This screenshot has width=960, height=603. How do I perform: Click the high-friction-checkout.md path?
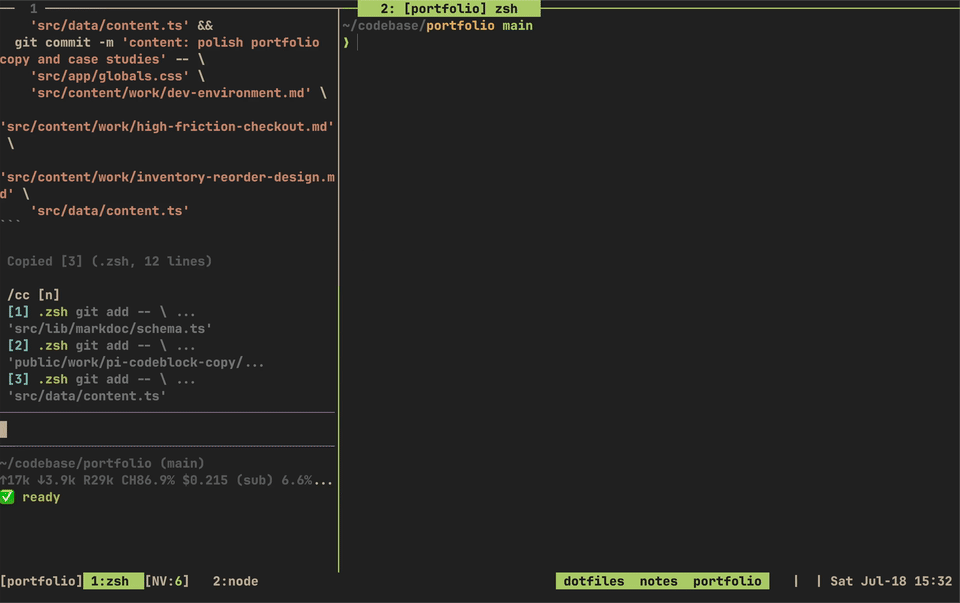click(167, 127)
